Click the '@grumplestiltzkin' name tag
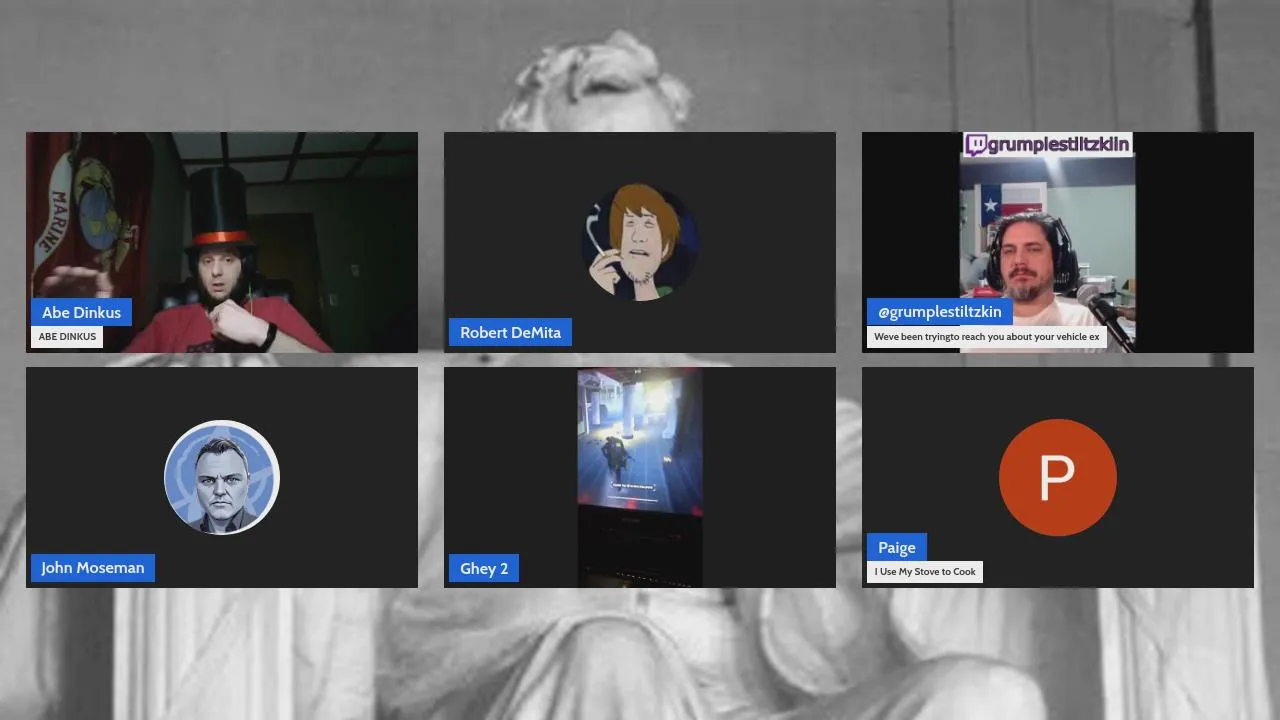This screenshot has width=1280, height=720. pos(940,312)
